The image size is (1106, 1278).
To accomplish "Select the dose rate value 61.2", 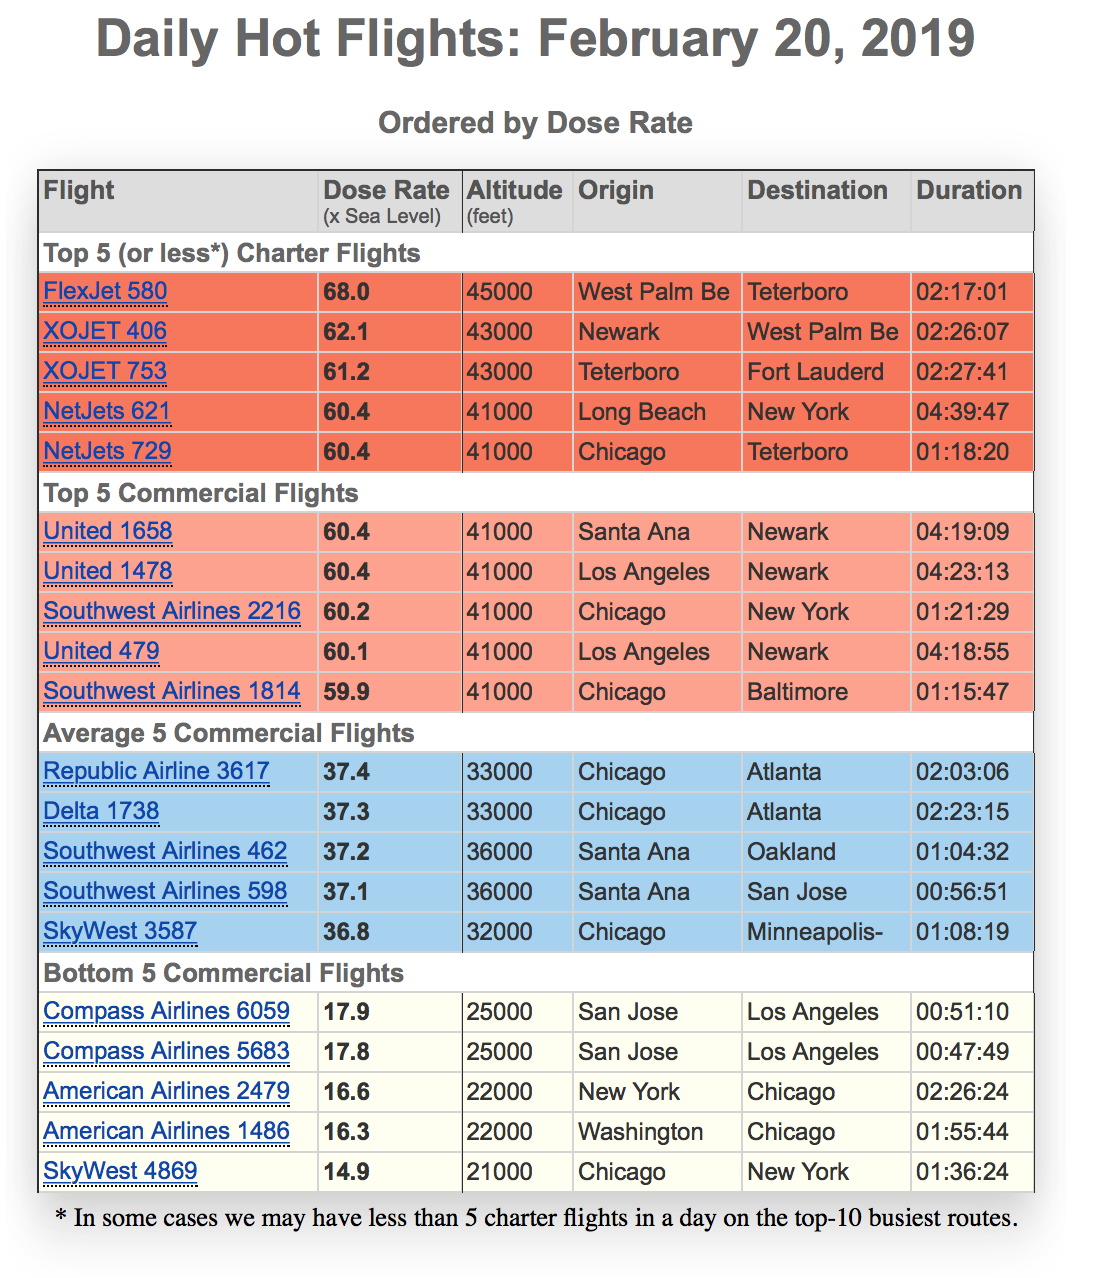I will pos(346,372).
